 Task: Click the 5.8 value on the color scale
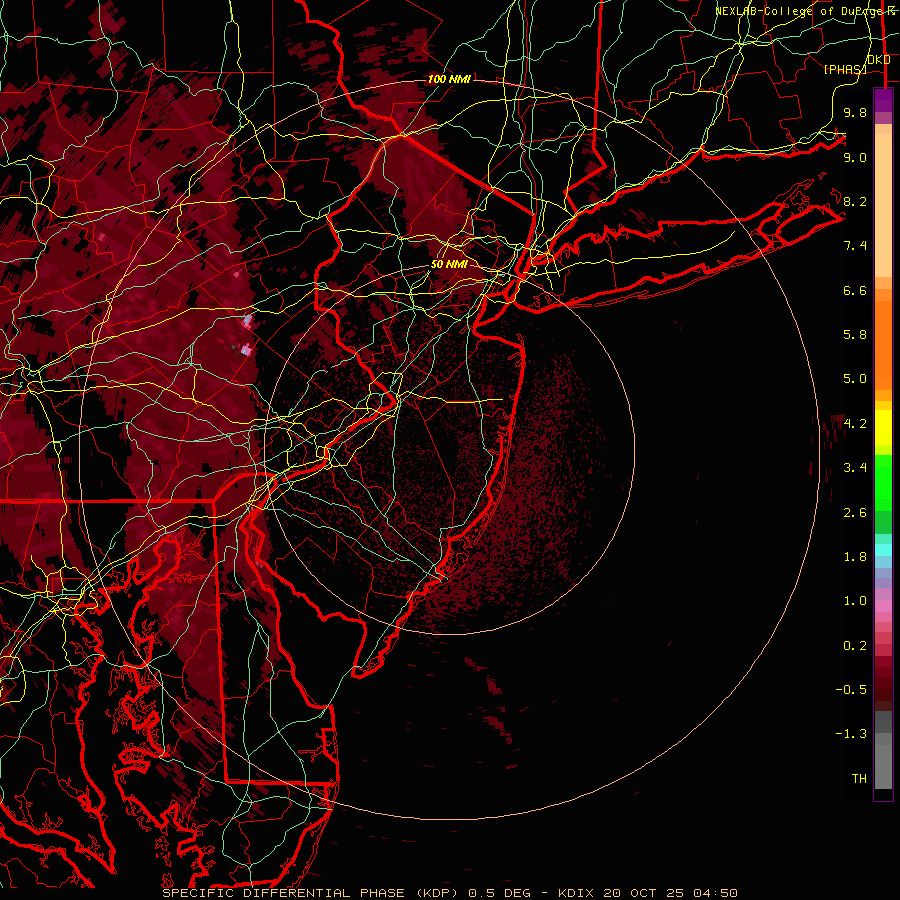[855, 335]
